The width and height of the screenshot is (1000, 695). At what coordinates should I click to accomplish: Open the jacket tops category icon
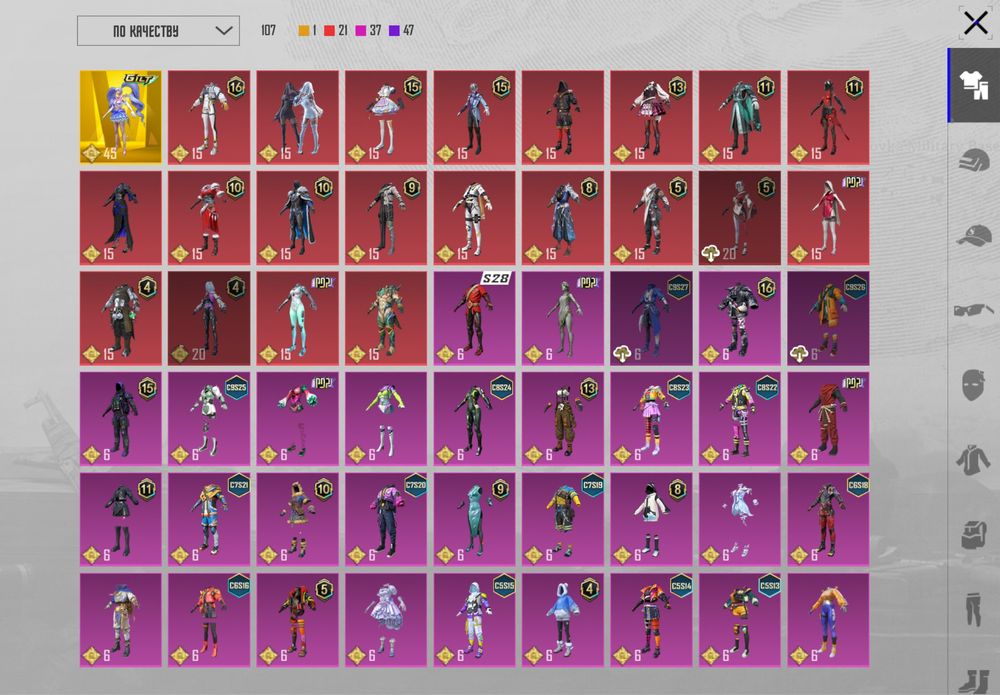(x=973, y=460)
